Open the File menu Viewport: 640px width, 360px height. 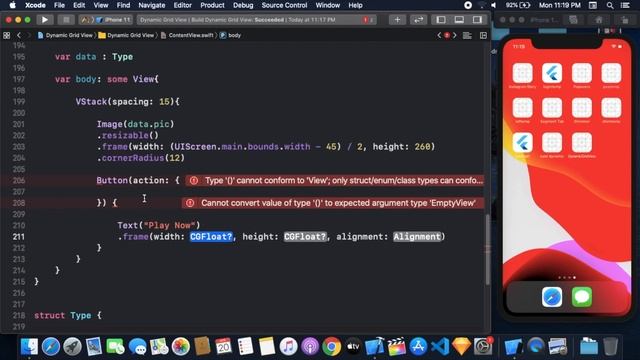tap(59, 5)
